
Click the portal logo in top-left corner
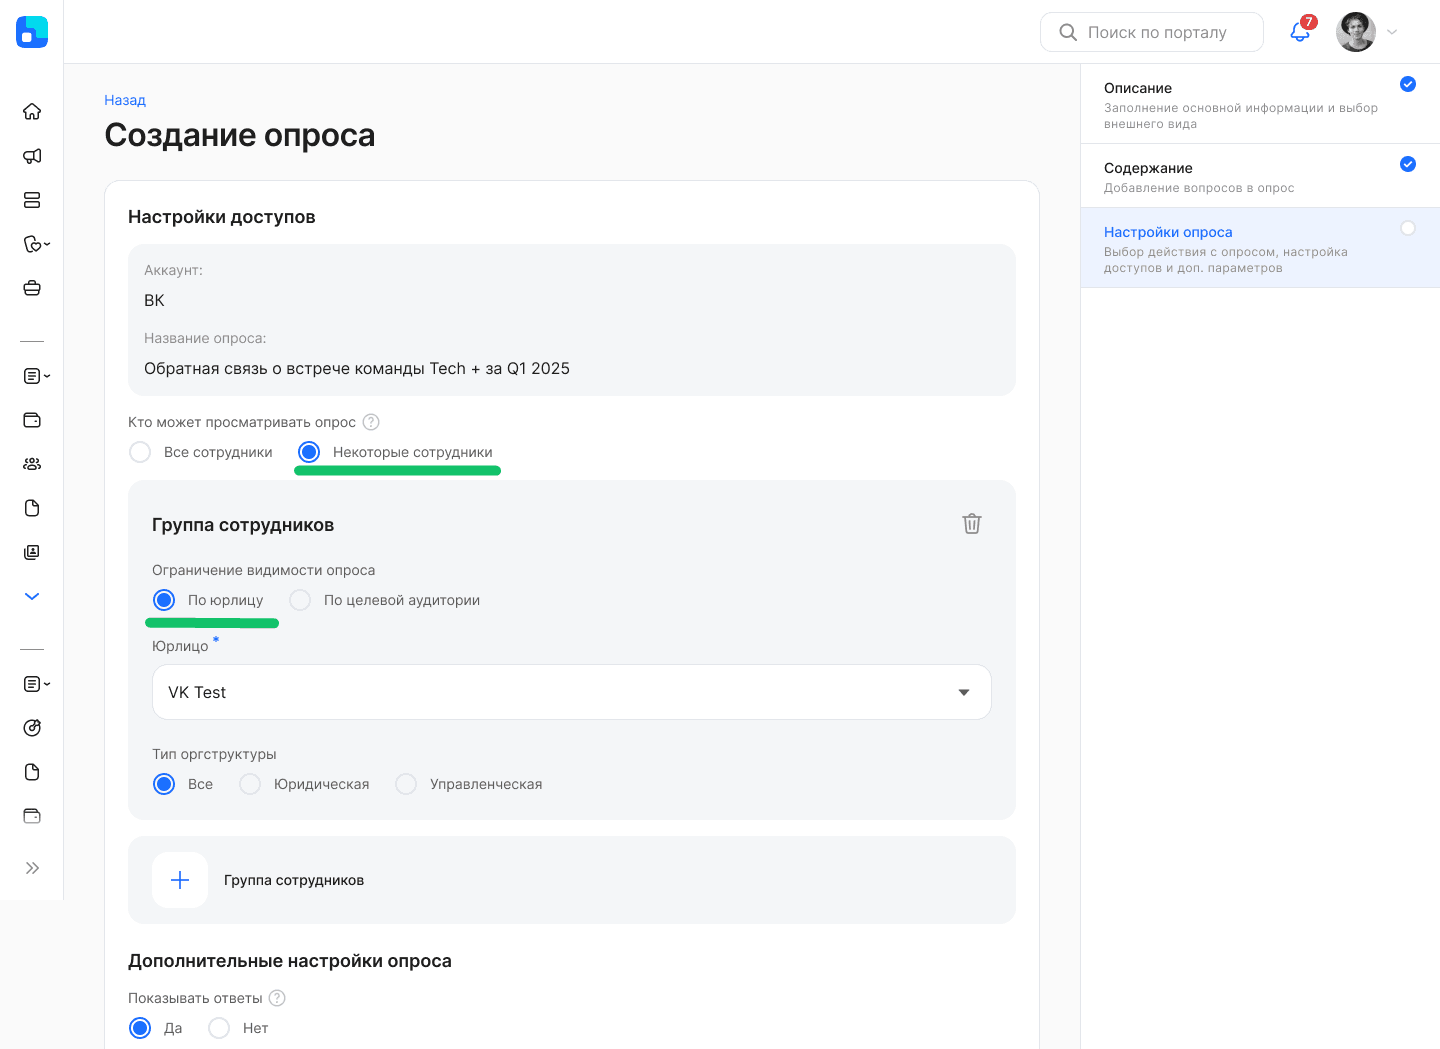(32, 32)
